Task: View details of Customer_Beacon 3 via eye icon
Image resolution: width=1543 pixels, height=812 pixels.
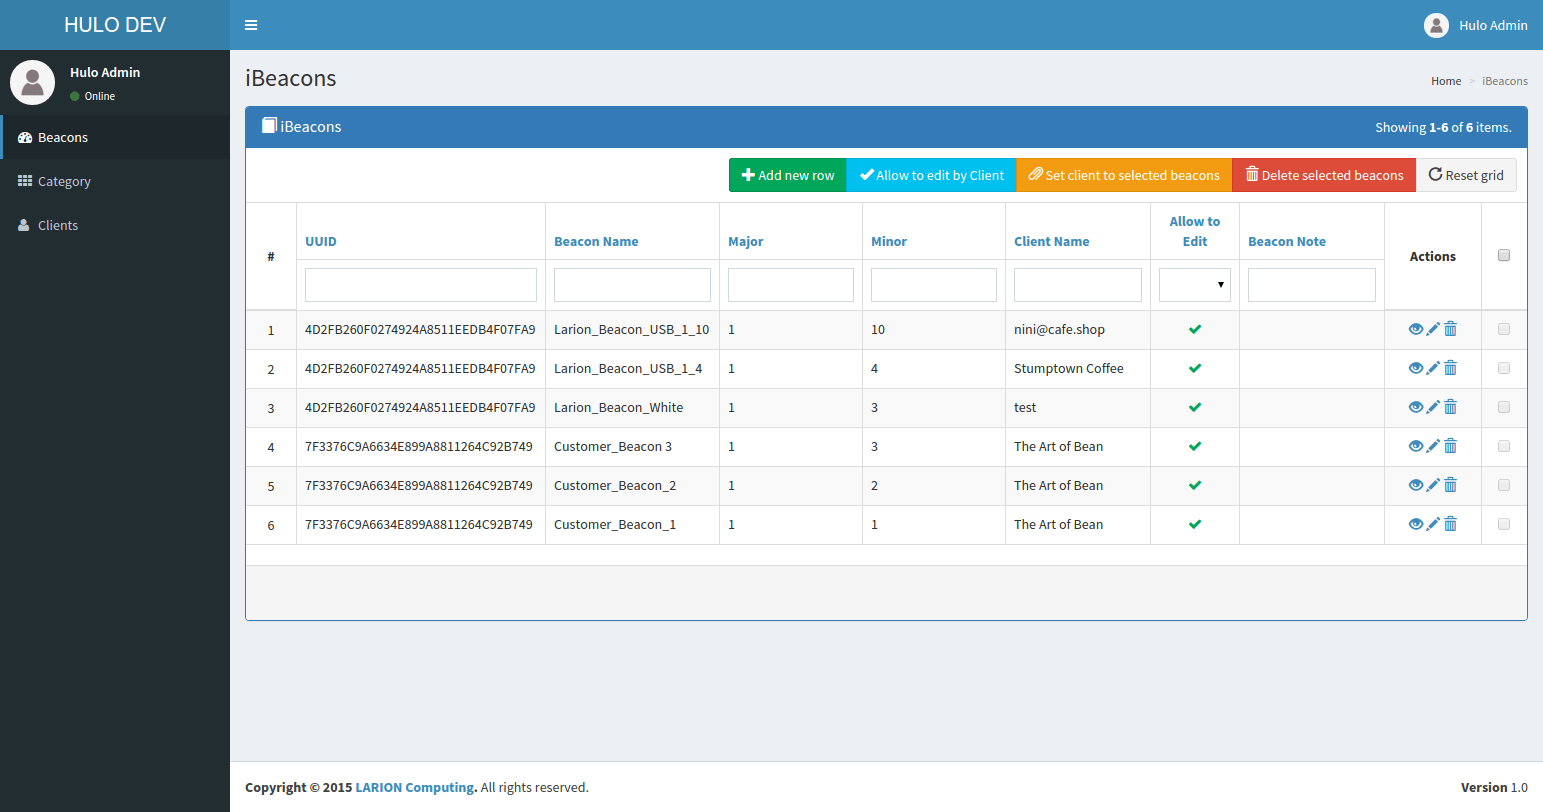Action: tap(1415, 446)
